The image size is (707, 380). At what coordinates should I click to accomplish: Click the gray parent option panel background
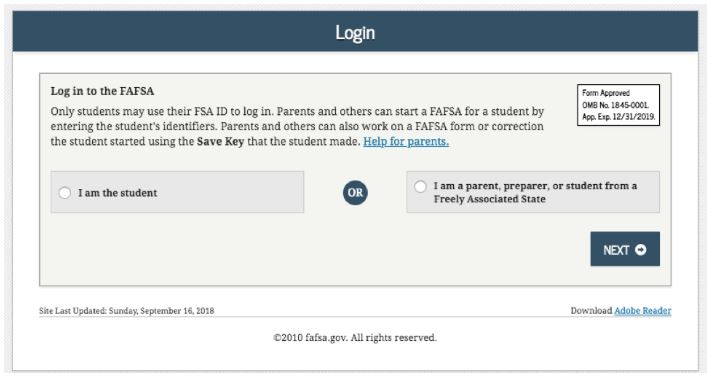pos(533,192)
